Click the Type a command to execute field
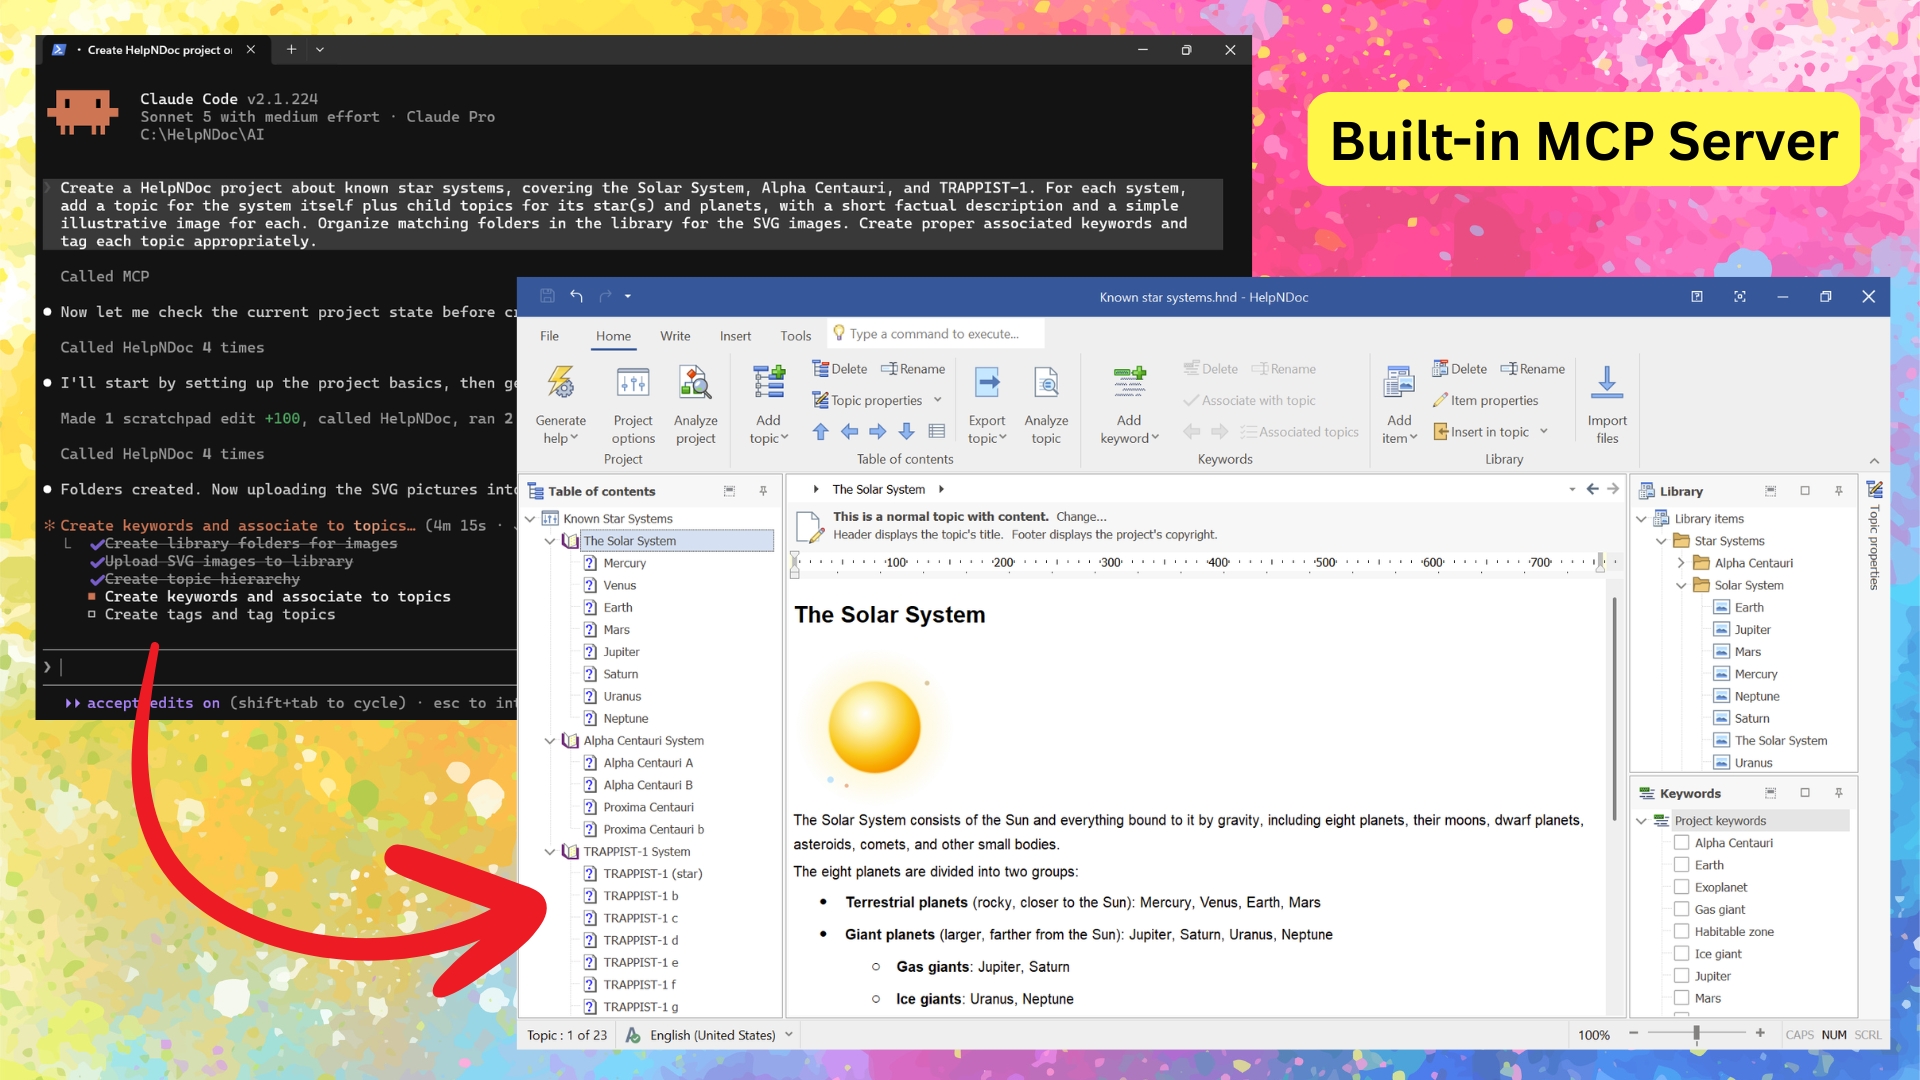The width and height of the screenshot is (1920, 1080). click(x=936, y=334)
